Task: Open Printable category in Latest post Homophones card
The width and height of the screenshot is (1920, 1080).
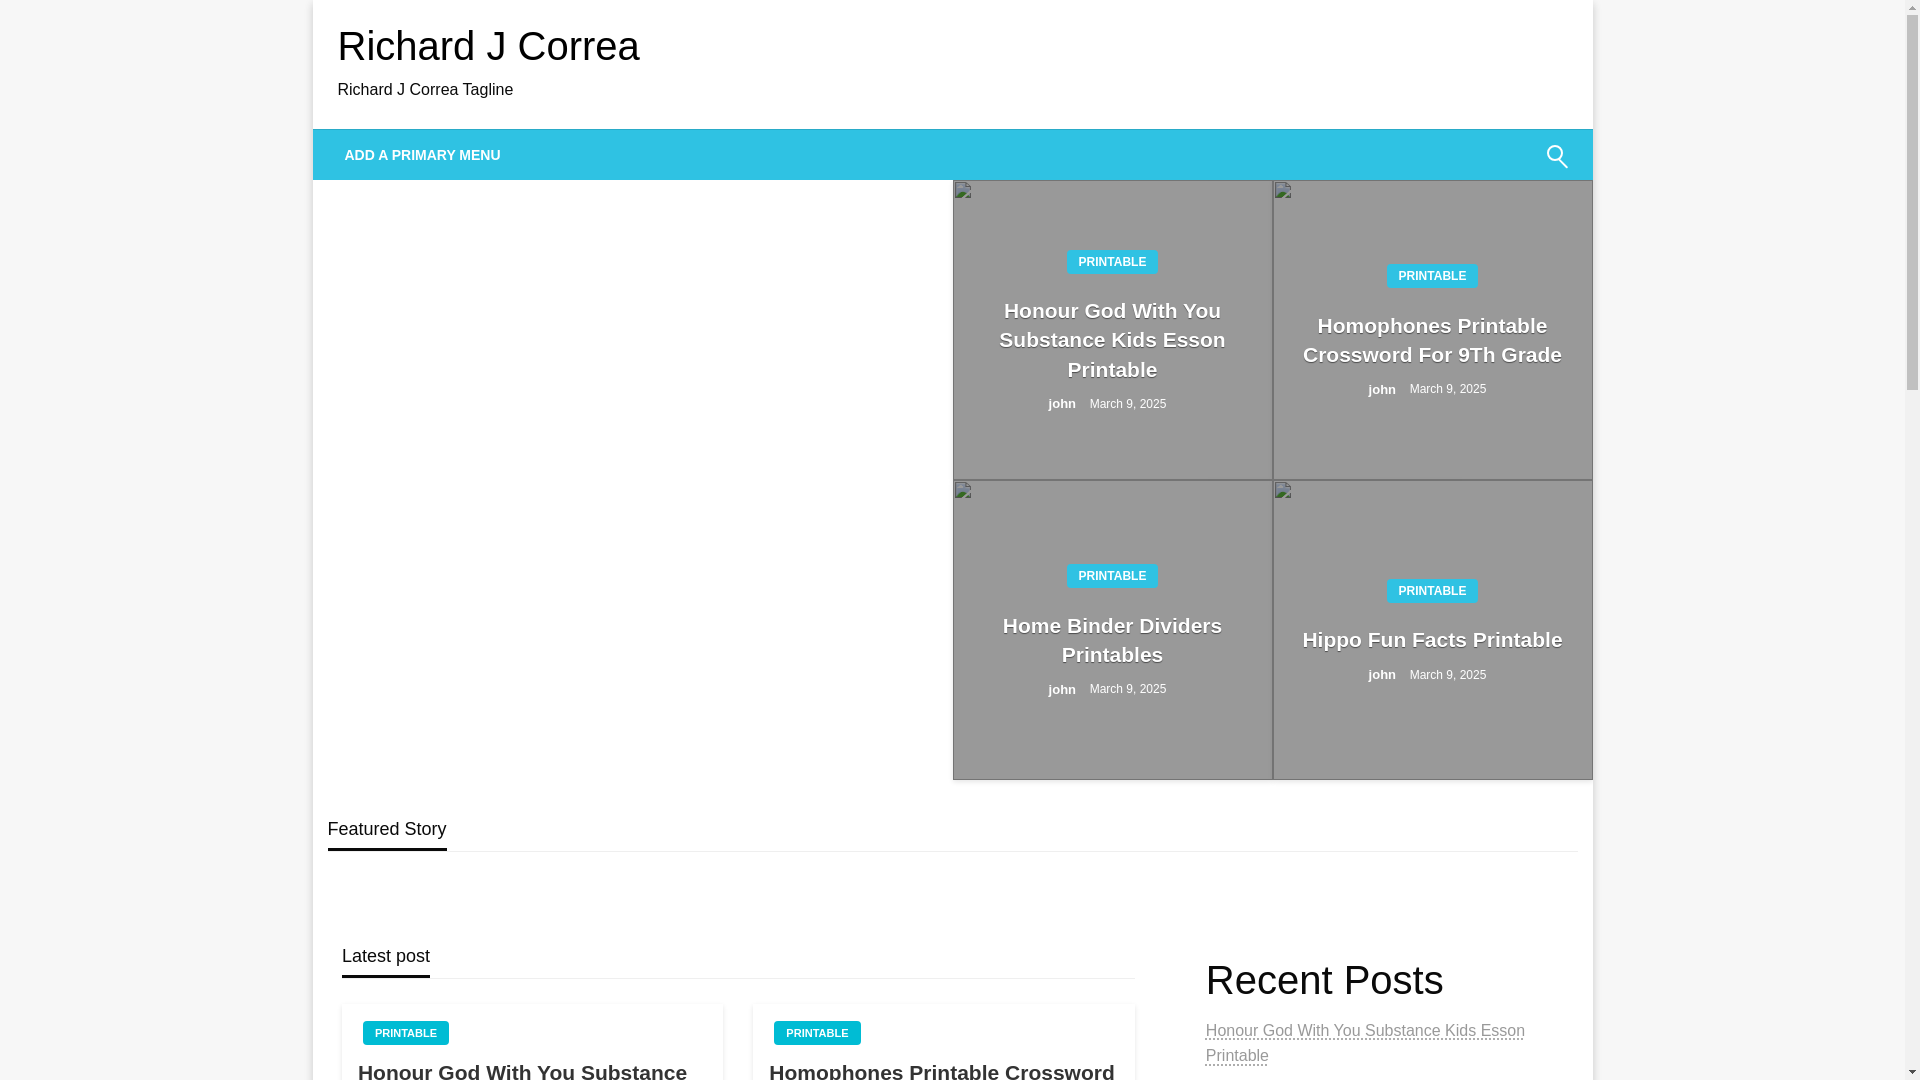Action: pyautogui.click(x=817, y=1033)
